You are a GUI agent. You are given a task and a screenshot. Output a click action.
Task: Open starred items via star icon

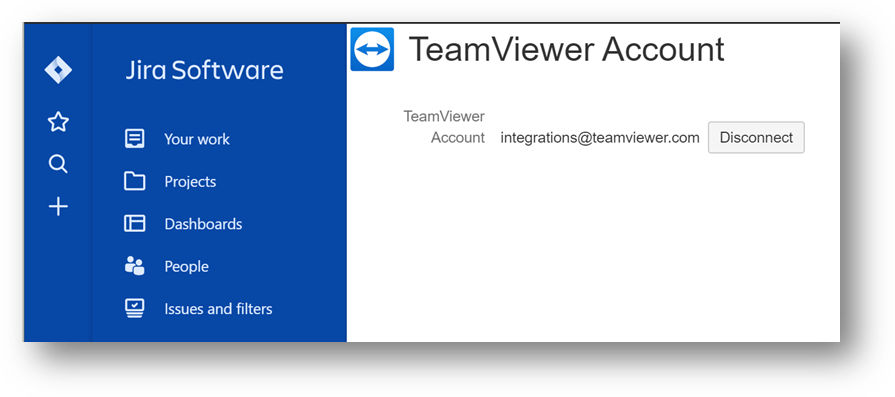(x=58, y=121)
